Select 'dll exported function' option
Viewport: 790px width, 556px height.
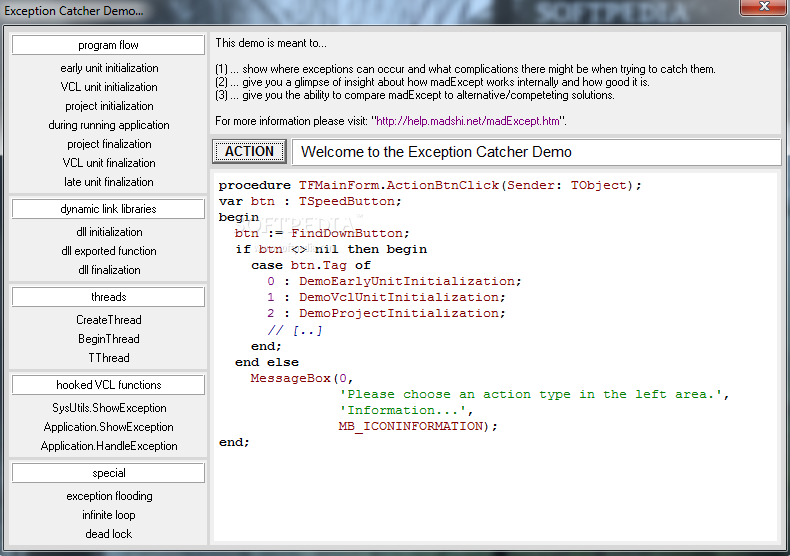tap(109, 251)
